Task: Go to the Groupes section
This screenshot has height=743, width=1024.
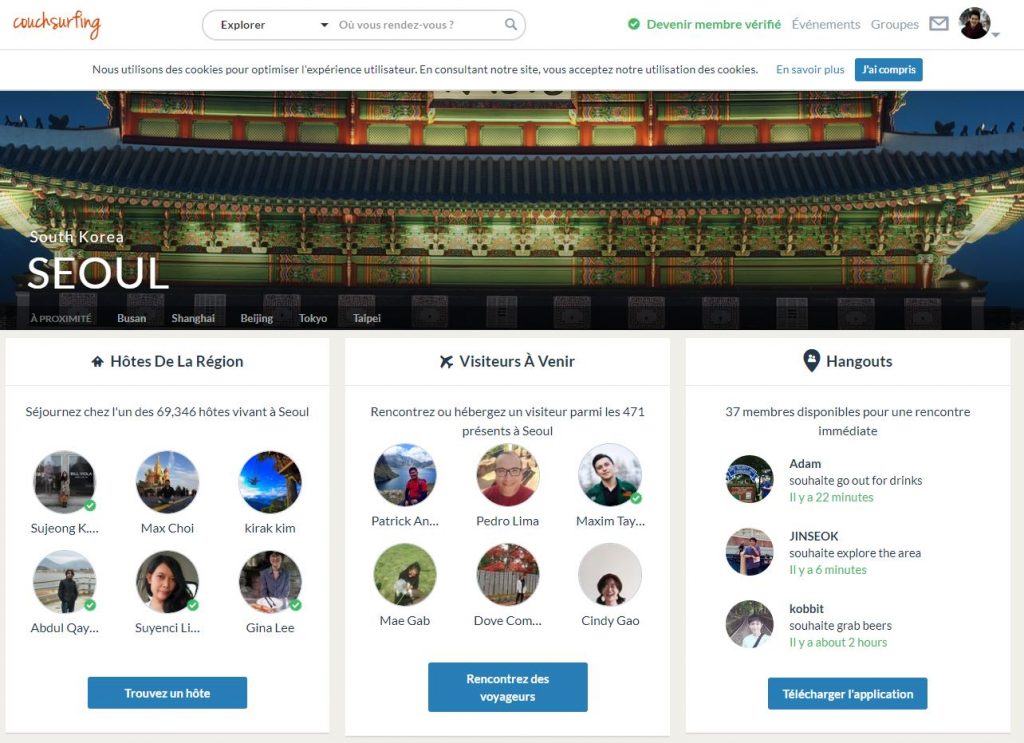Action: point(894,24)
